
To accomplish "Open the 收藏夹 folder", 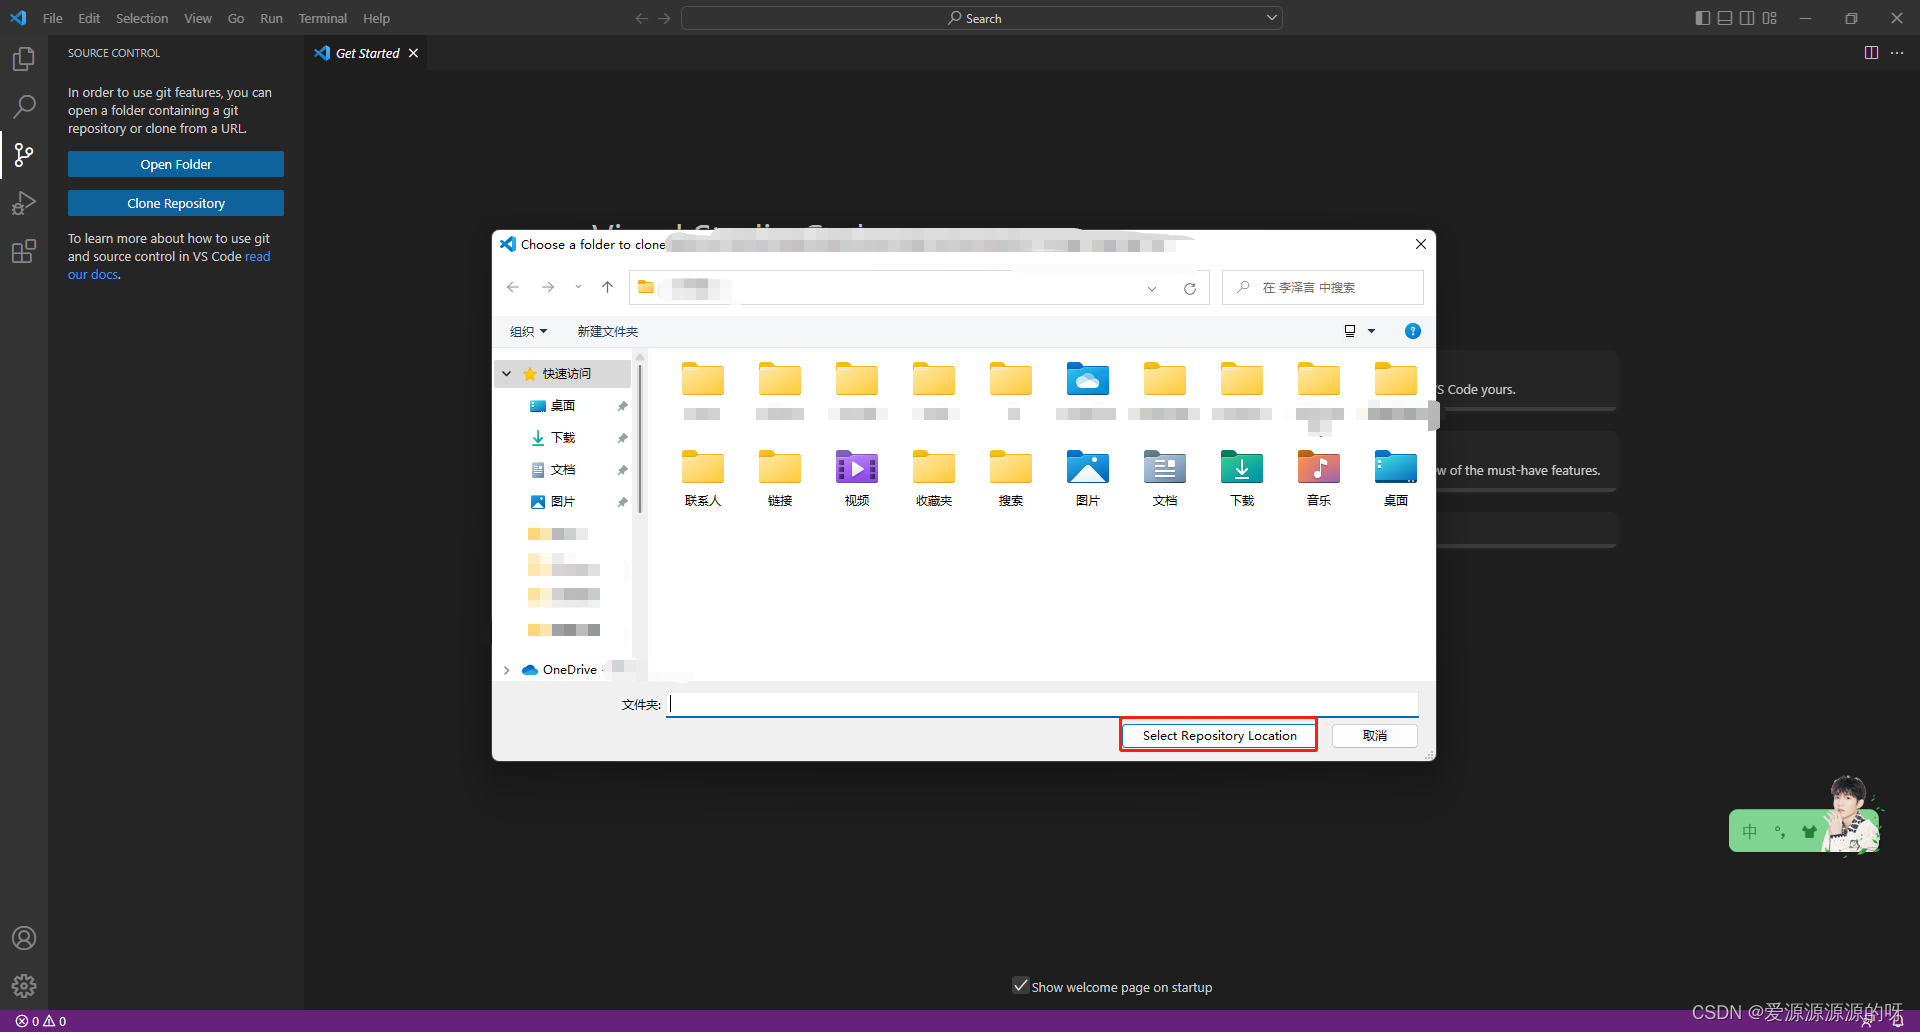I will tap(934, 479).
